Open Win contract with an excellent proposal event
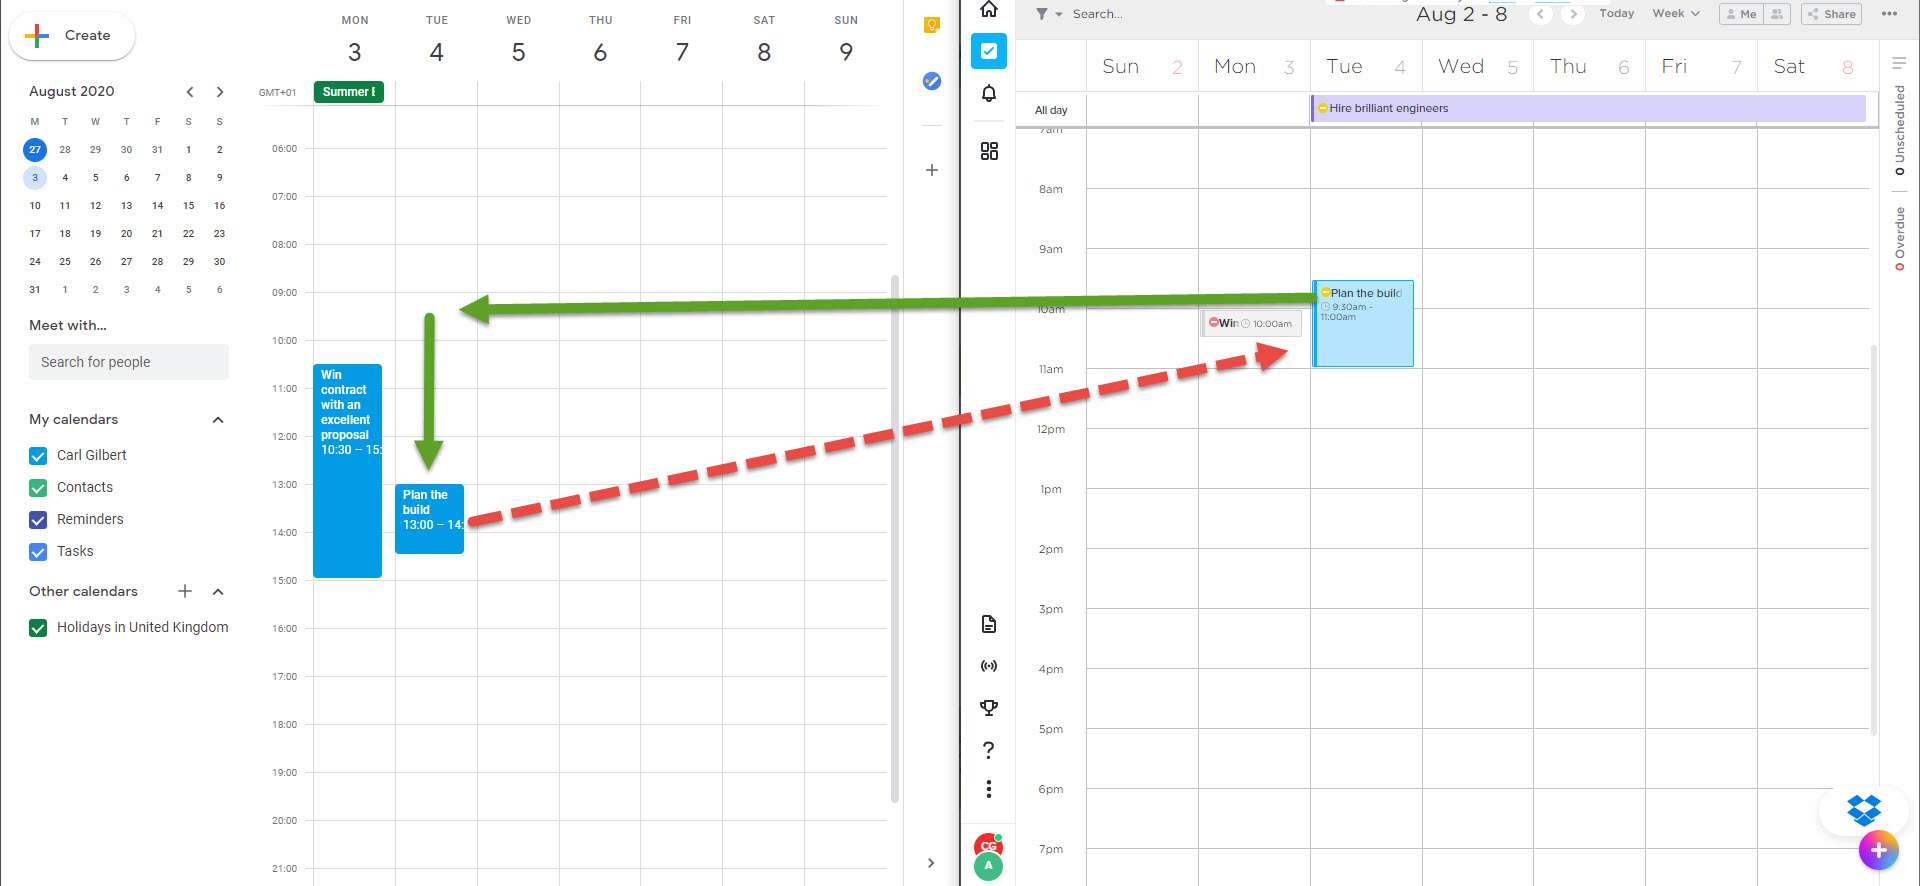Viewport: 1920px width, 886px height. click(347, 470)
